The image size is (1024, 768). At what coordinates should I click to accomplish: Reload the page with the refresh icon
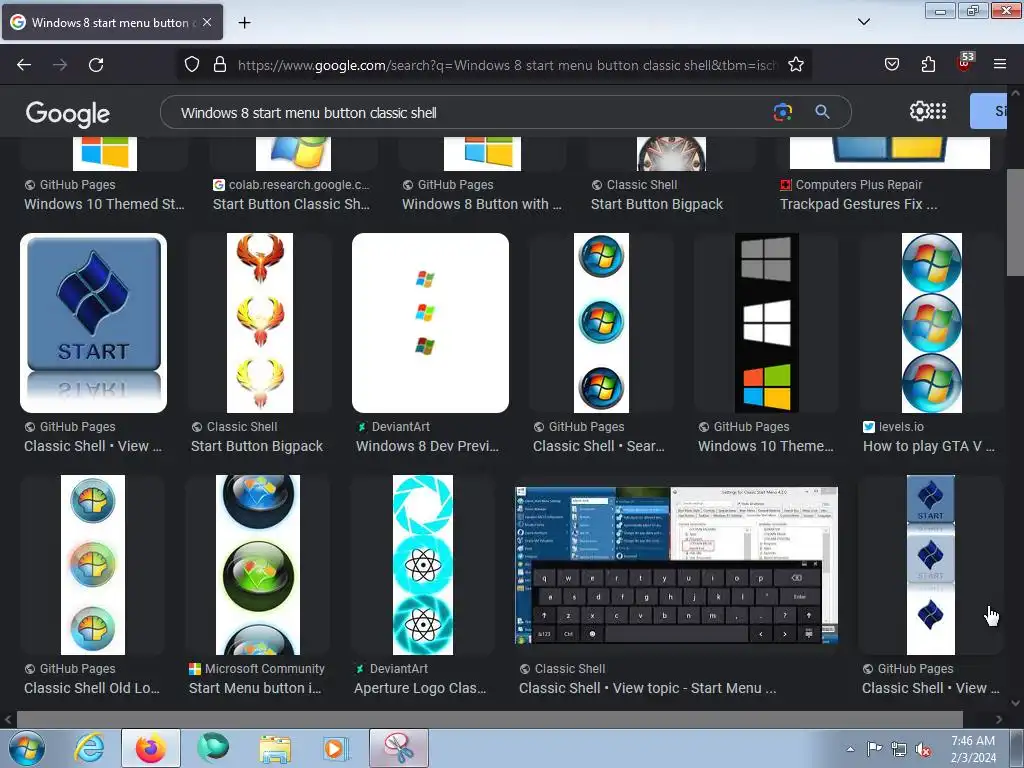96,65
